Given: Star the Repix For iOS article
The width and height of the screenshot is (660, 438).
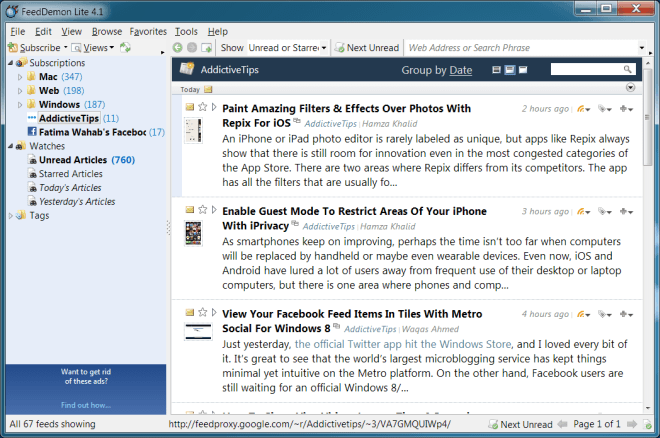Looking at the screenshot, I should click(203, 107).
